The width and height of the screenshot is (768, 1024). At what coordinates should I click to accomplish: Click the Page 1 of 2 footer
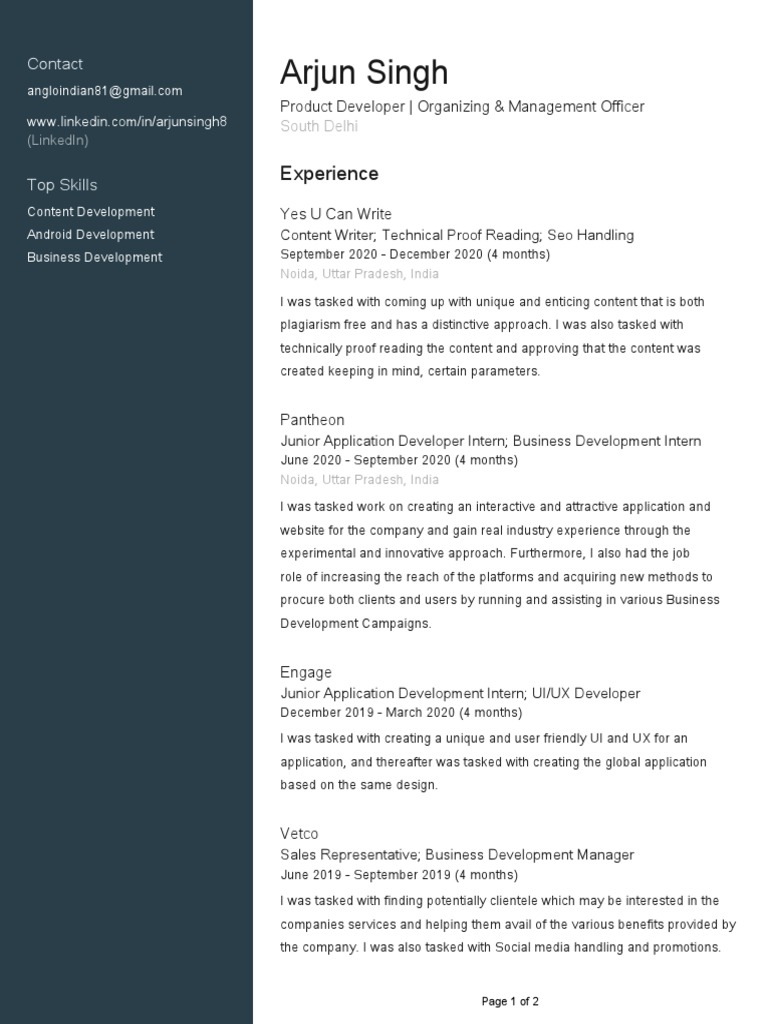(510, 1001)
